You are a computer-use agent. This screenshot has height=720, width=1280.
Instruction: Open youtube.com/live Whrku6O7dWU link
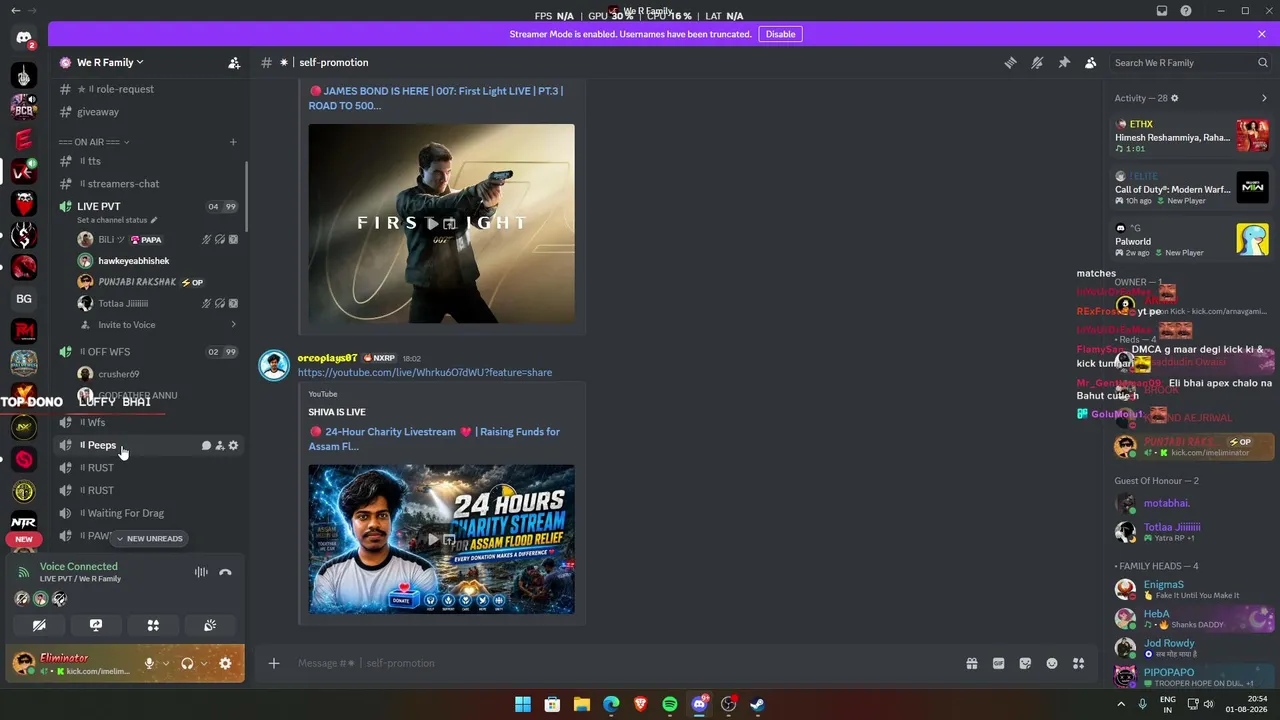pos(425,373)
